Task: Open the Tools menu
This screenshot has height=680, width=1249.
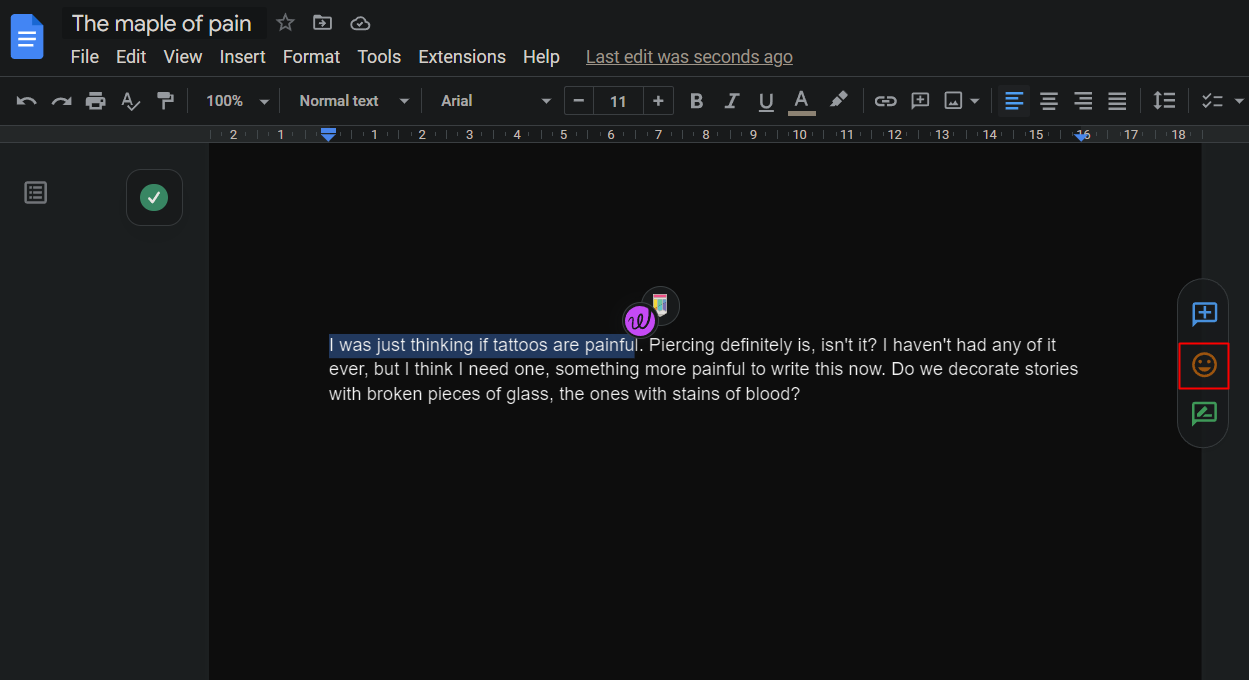Action: coord(380,57)
